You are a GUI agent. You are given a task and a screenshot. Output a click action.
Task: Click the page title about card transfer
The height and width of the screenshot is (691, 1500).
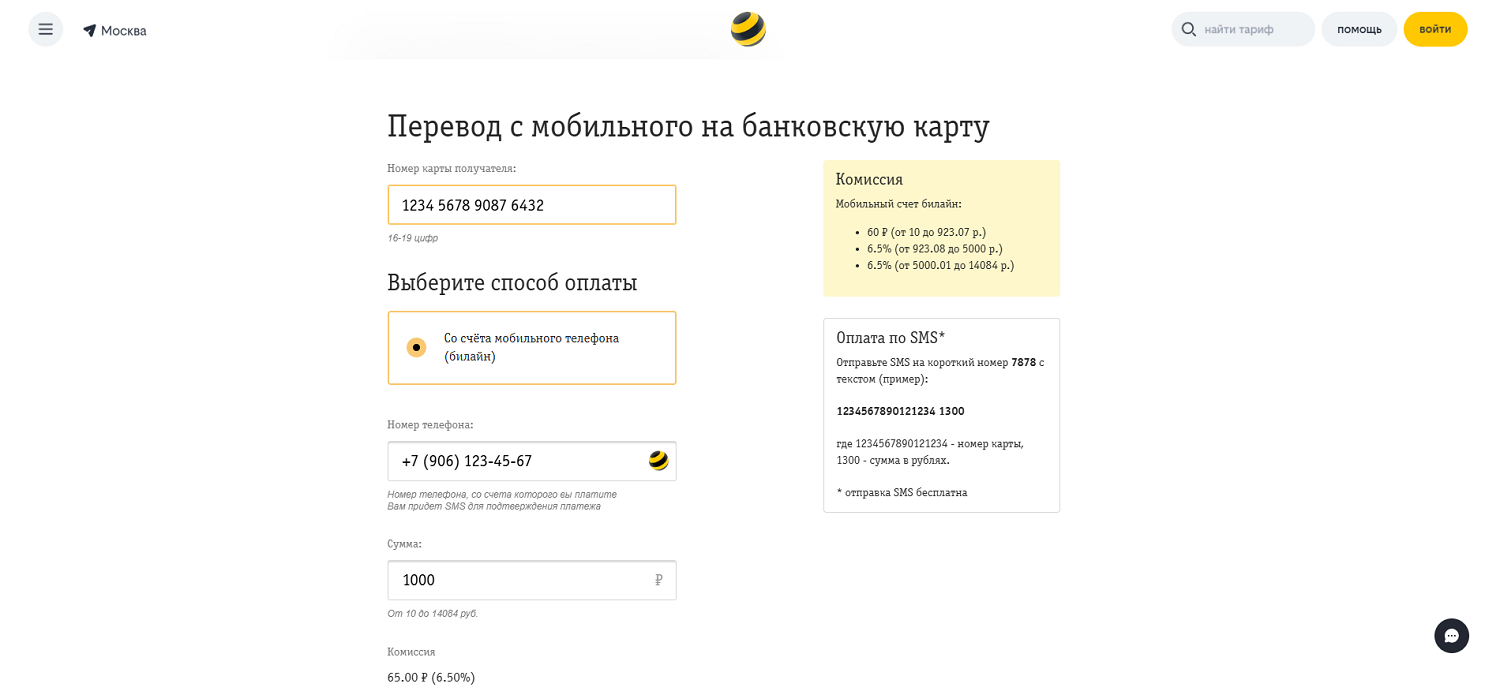coord(688,126)
